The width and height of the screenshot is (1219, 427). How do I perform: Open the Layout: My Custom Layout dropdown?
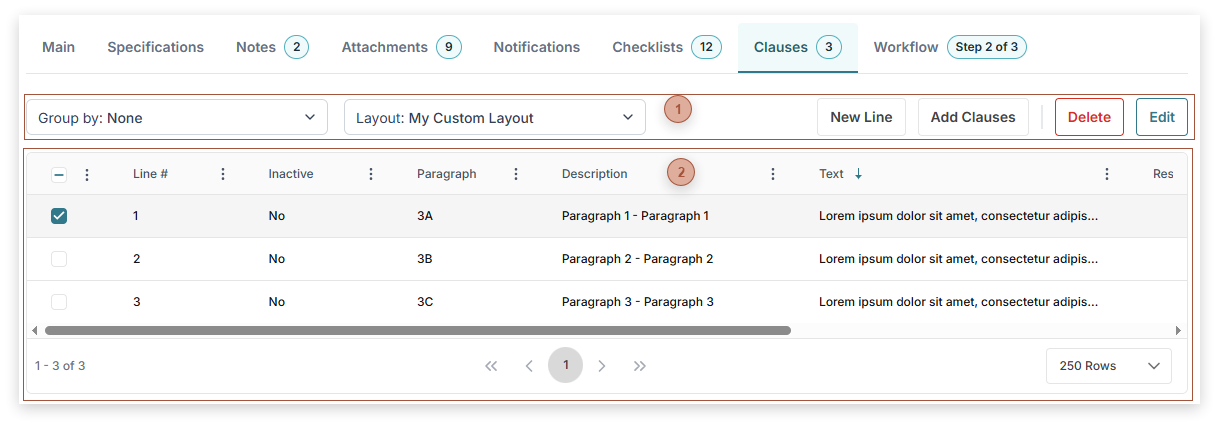tap(494, 118)
